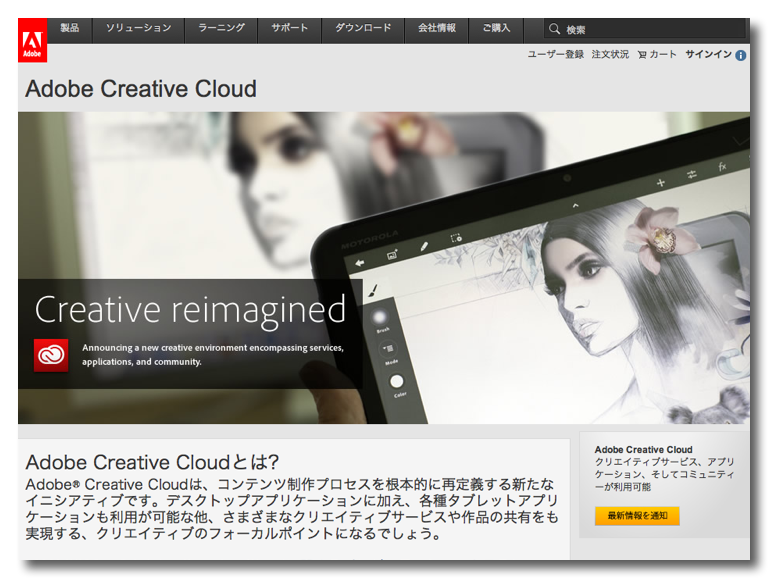Open the 注文状況 link
The height and width of the screenshot is (578, 768).
610,54
